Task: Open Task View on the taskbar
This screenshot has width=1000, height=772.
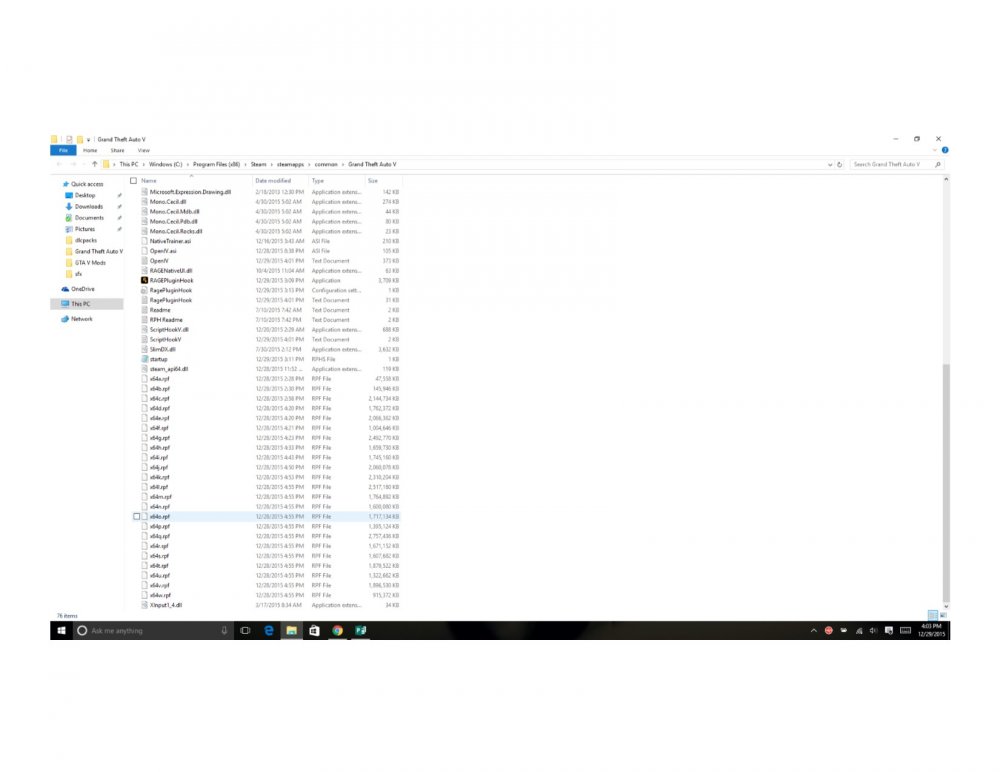Action: click(x=246, y=630)
